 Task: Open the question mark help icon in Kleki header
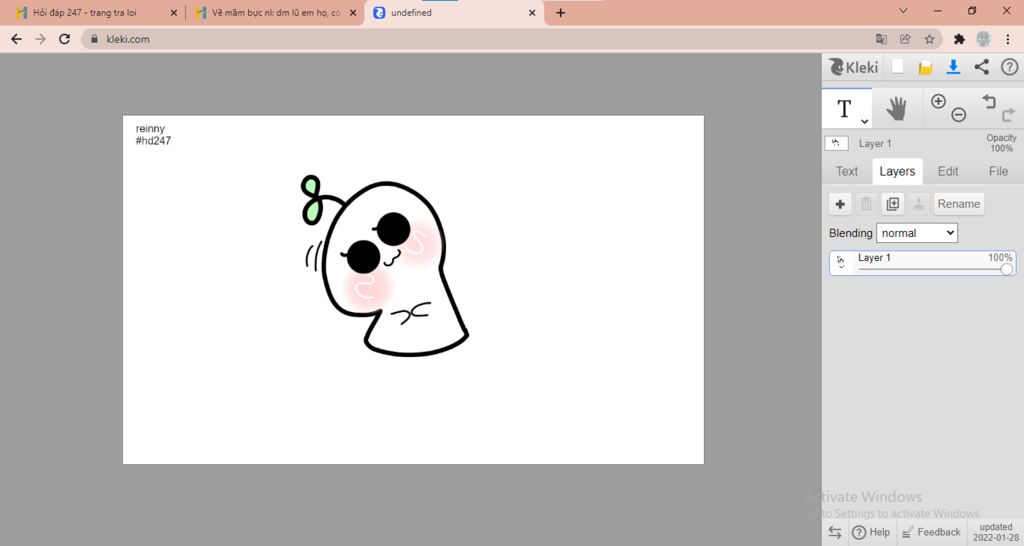(1009, 67)
